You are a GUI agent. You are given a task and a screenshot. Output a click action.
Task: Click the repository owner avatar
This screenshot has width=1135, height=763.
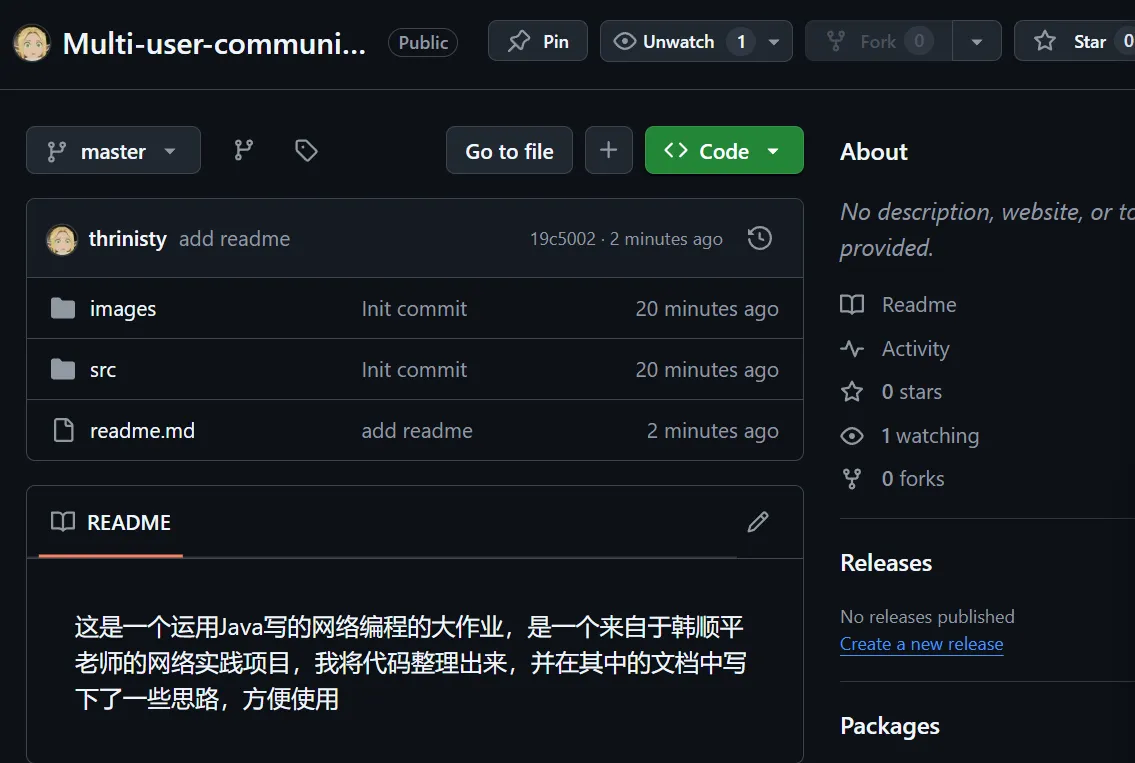[x=31, y=42]
